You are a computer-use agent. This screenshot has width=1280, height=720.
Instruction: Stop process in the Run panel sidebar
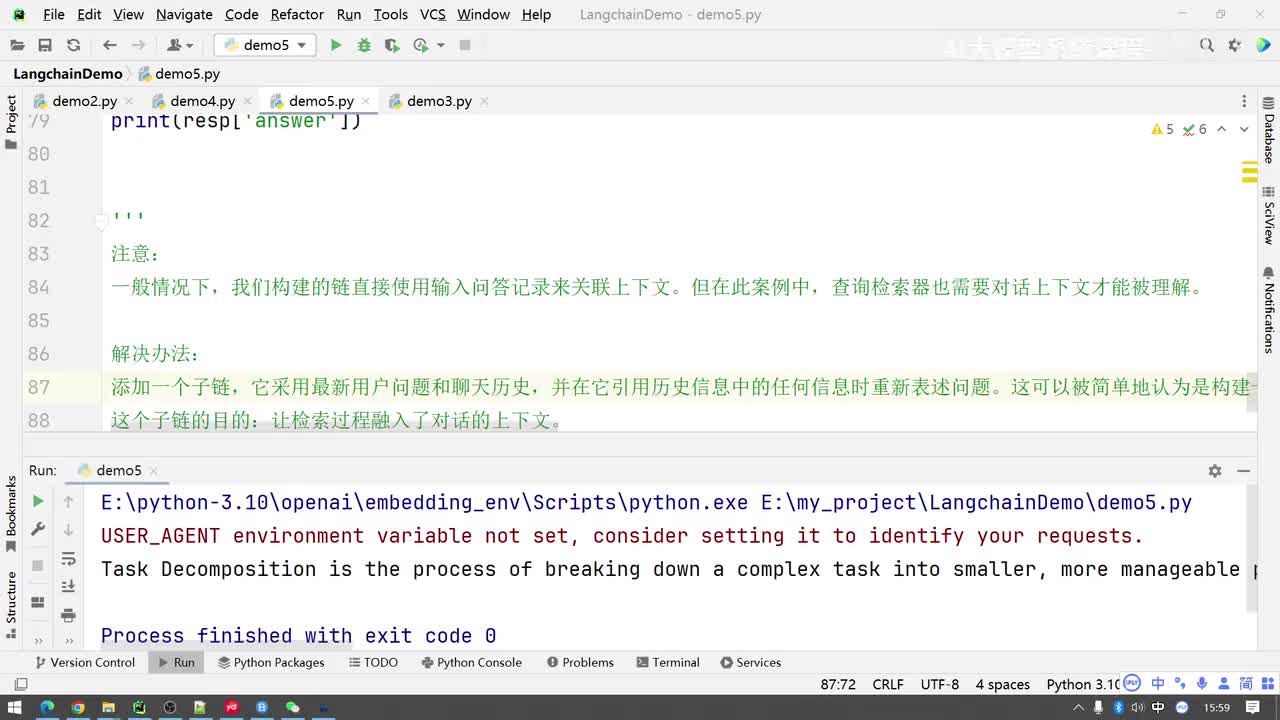38,565
